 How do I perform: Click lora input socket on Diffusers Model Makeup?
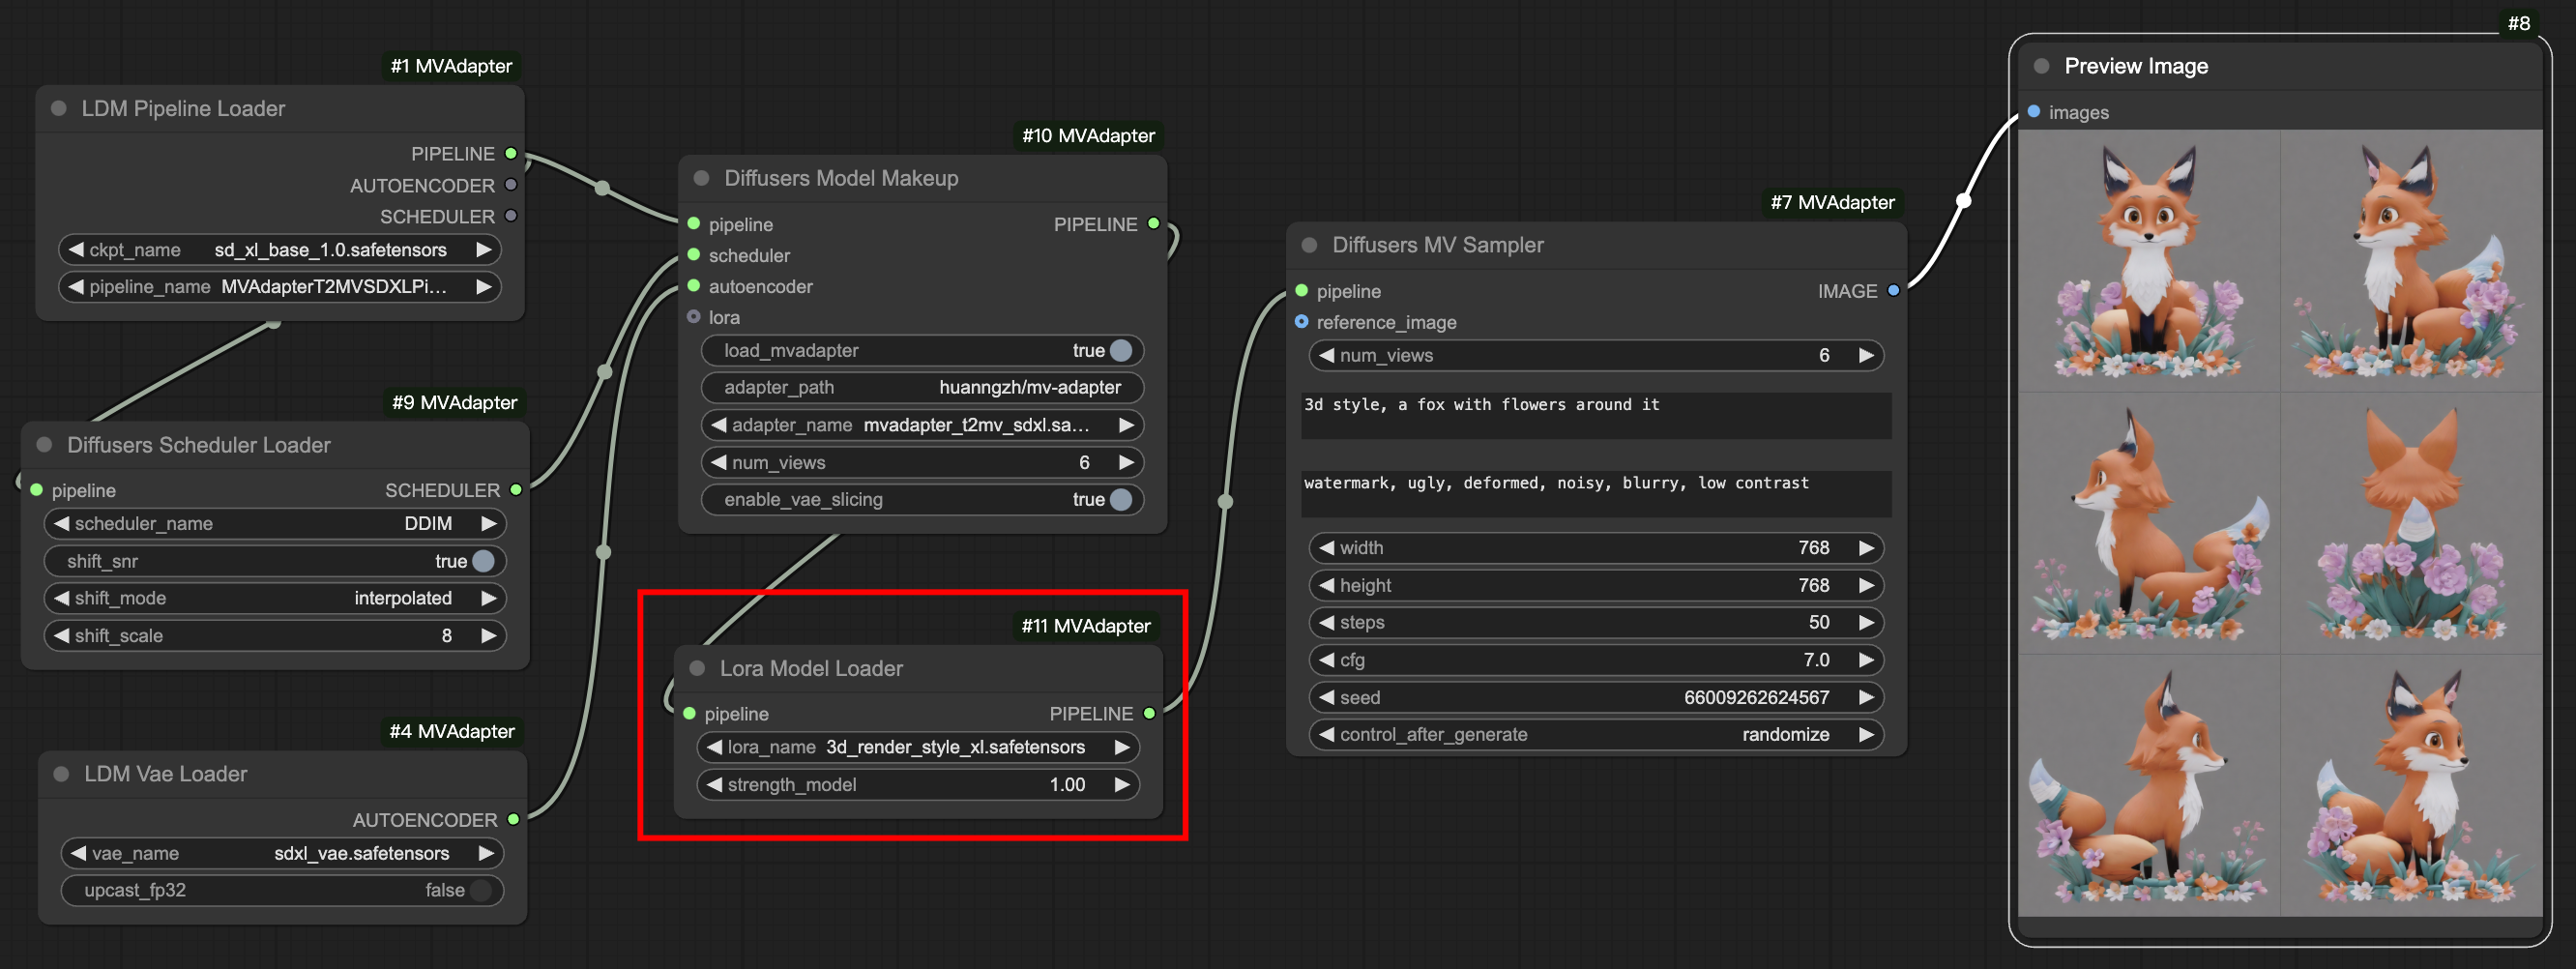click(x=694, y=317)
